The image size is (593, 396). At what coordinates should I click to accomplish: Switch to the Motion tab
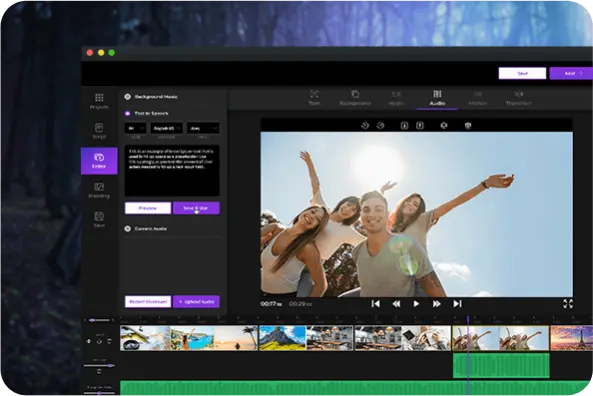(478, 98)
